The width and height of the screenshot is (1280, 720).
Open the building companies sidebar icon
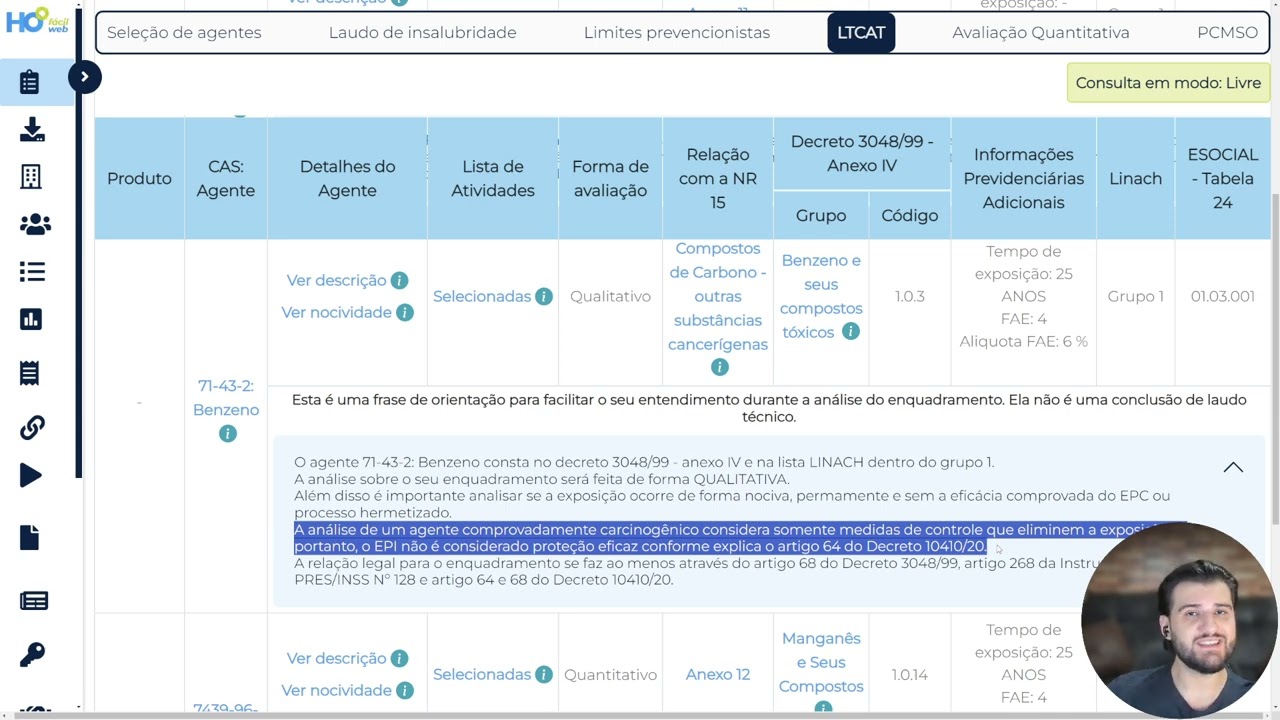click(31, 177)
